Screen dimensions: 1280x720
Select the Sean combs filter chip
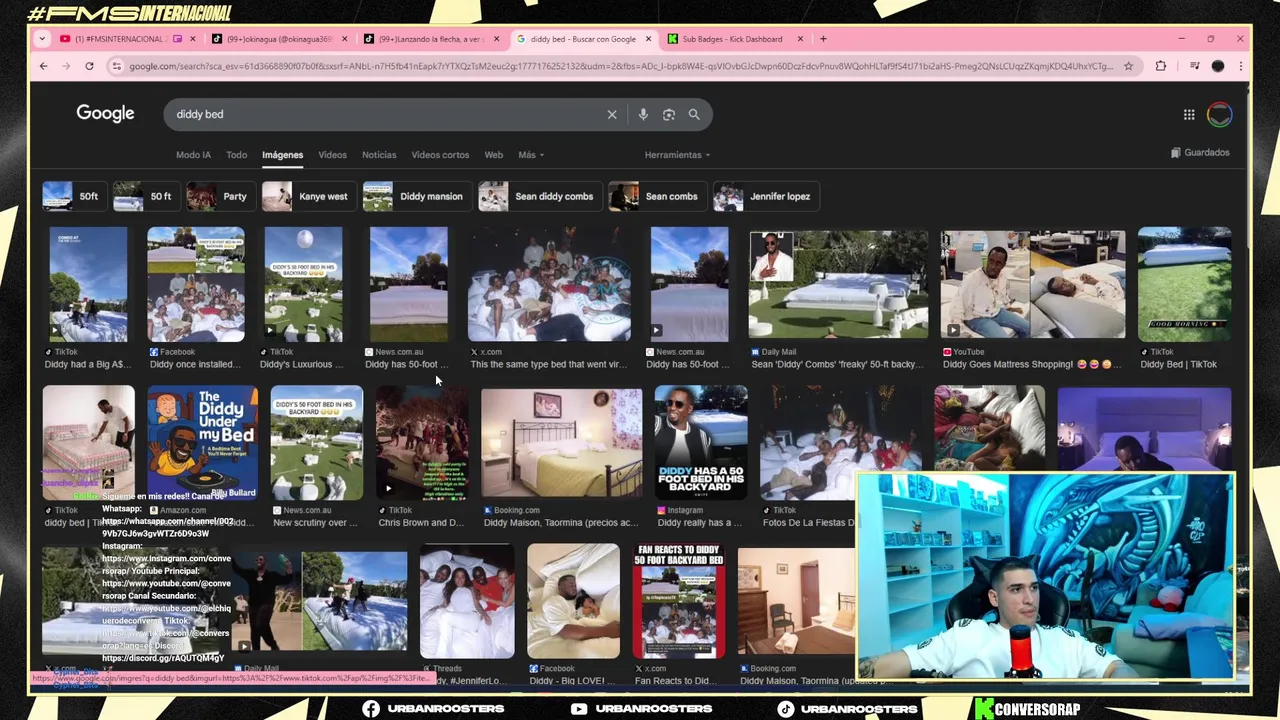[657, 196]
